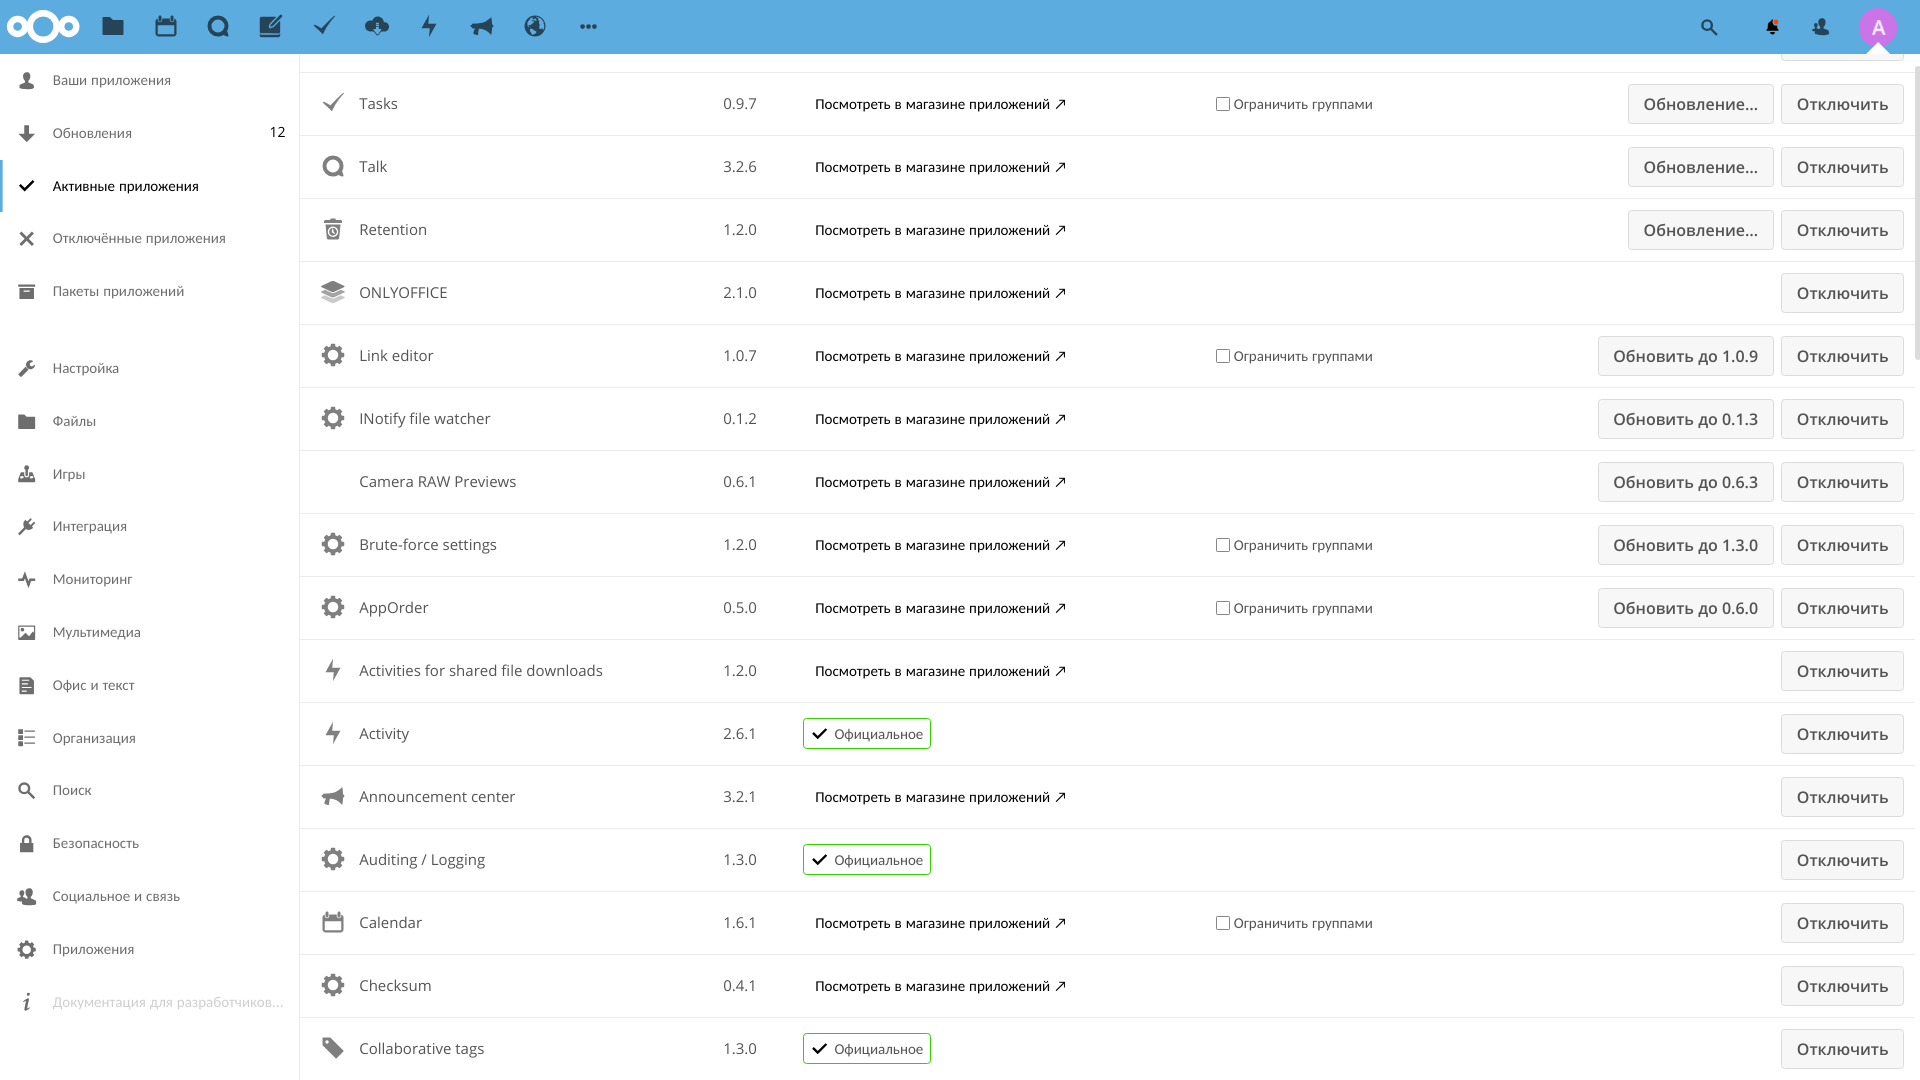Screen dimensions: 1920x1080
Task: Disable the ONLYOFFICE app
Action: (x=1842, y=293)
